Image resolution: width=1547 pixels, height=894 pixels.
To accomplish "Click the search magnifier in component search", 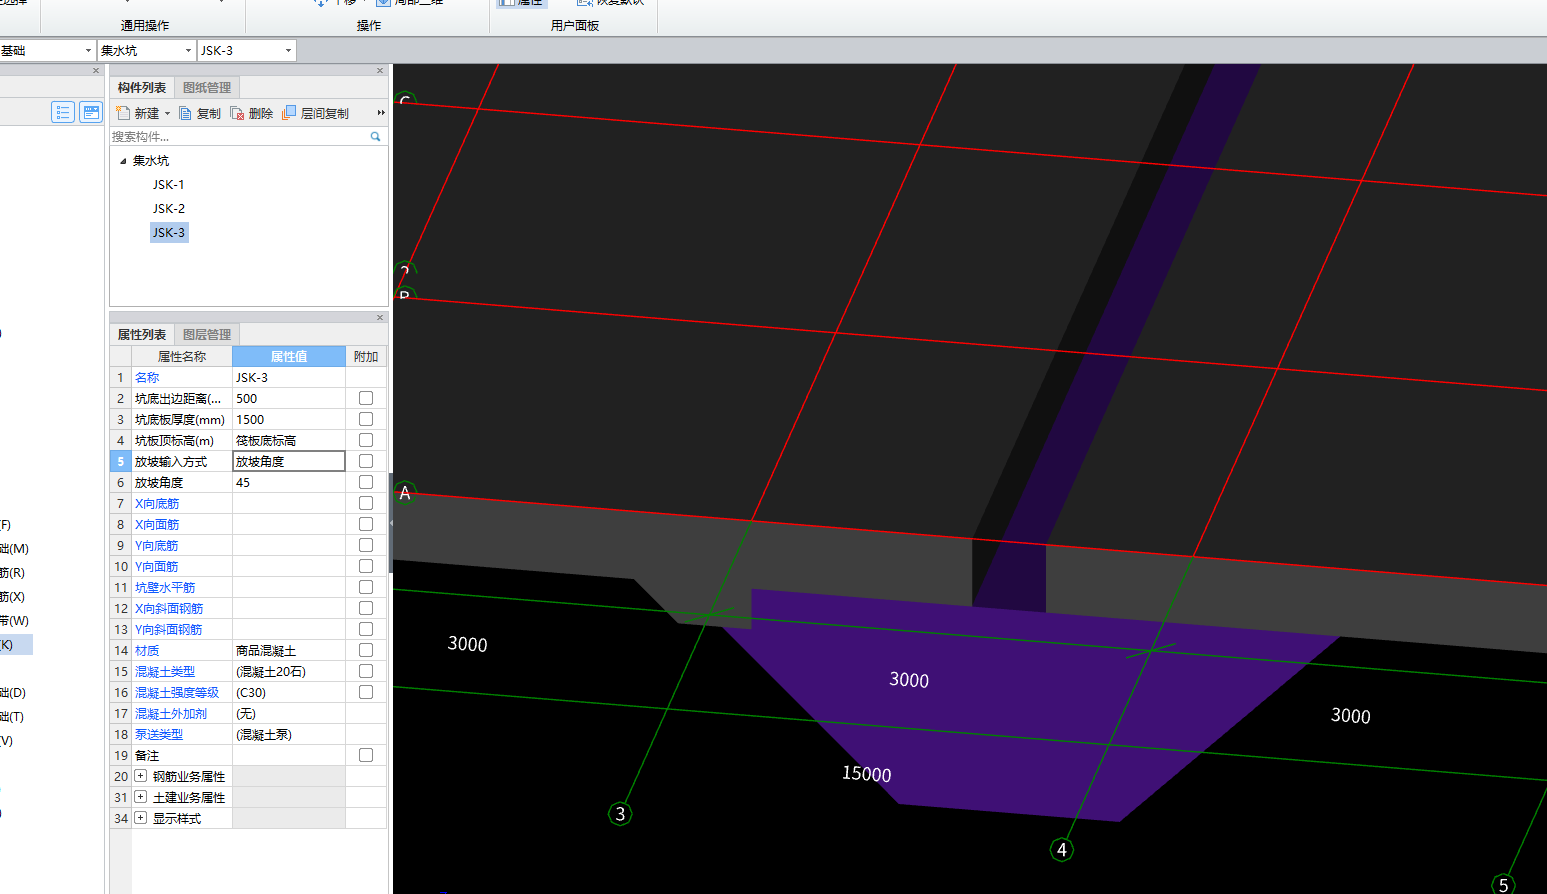I will pyautogui.click(x=376, y=136).
